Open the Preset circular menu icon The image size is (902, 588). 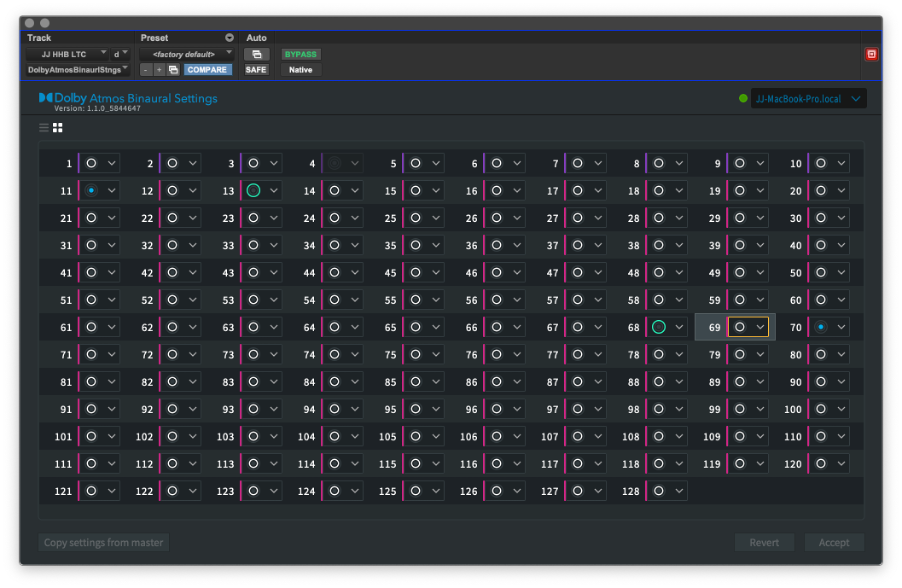pyautogui.click(x=230, y=38)
